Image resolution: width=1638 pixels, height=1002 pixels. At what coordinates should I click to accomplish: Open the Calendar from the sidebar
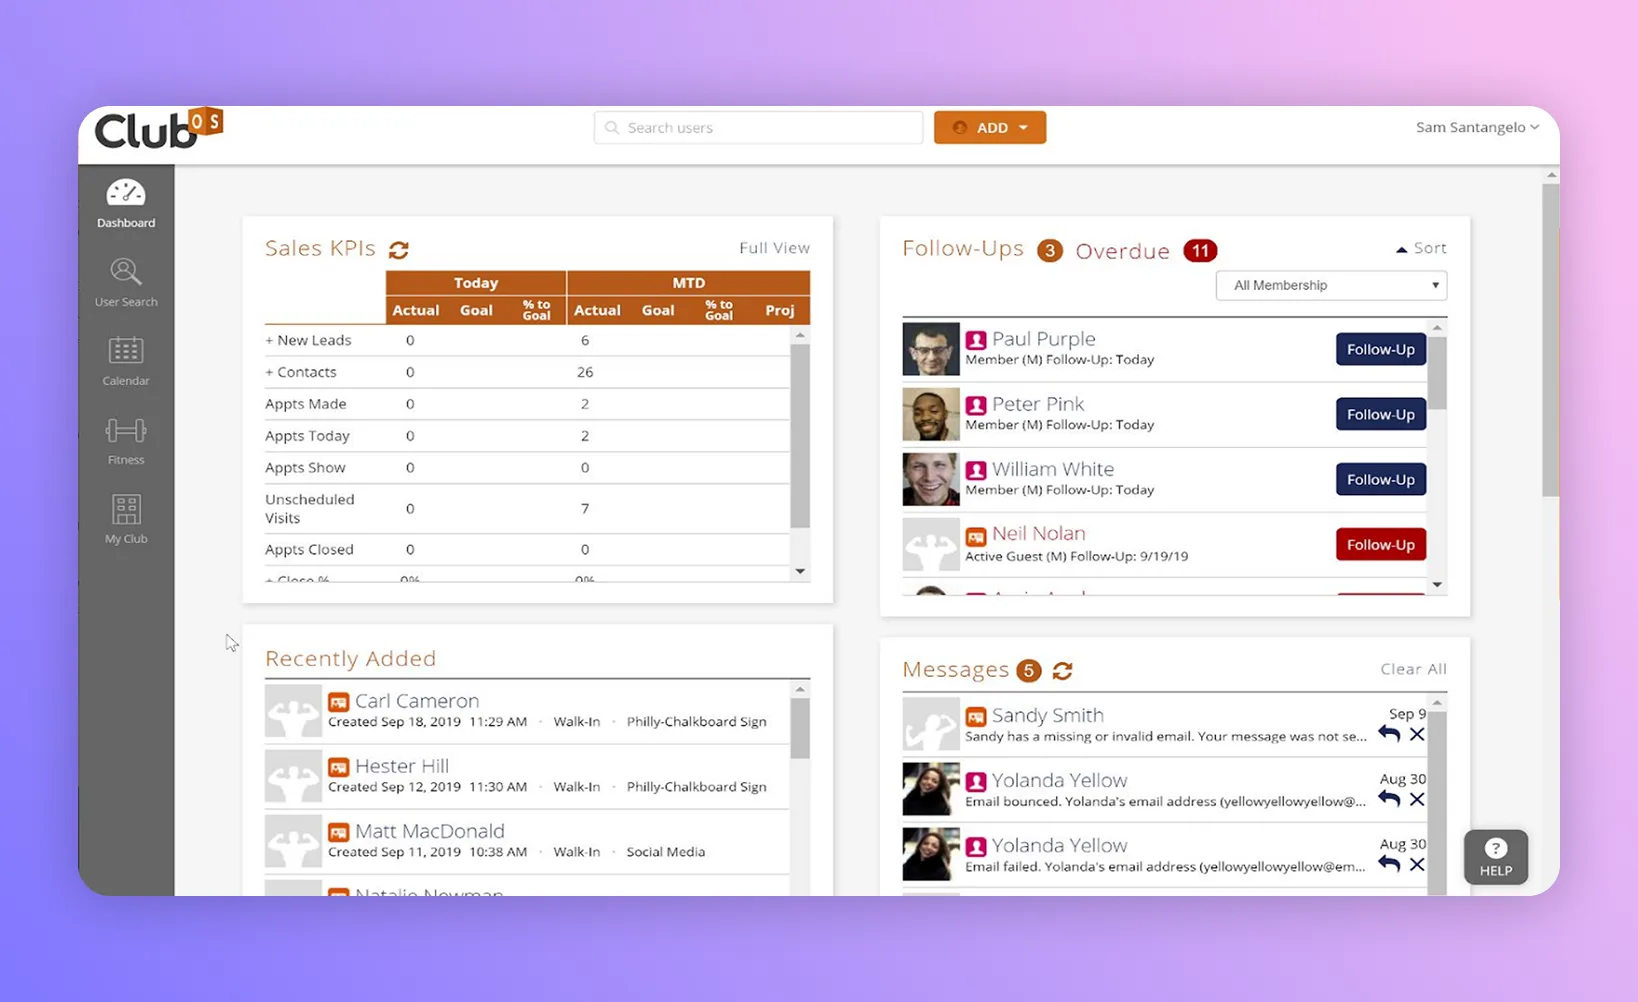125,360
